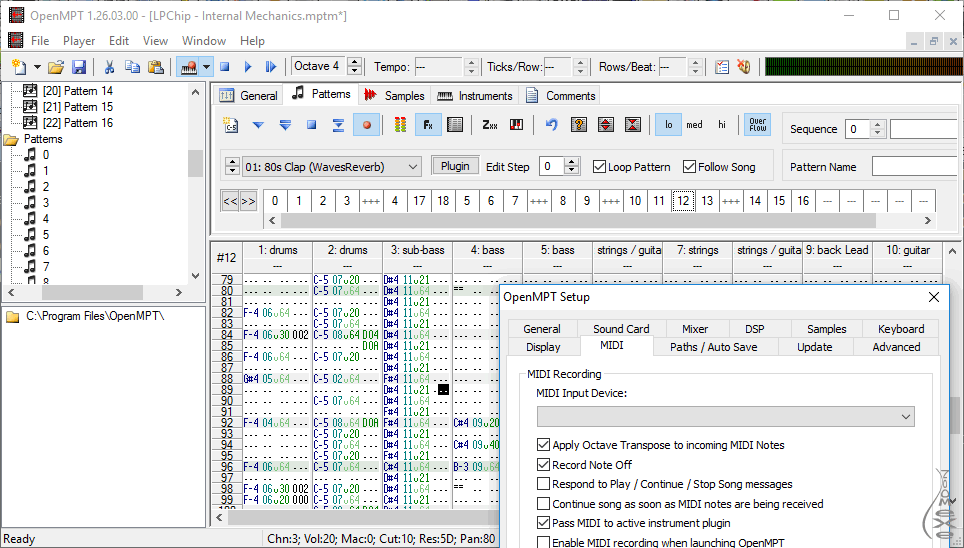Toggle the VU meters icon
The image size is (964, 548).
point(400,125)
